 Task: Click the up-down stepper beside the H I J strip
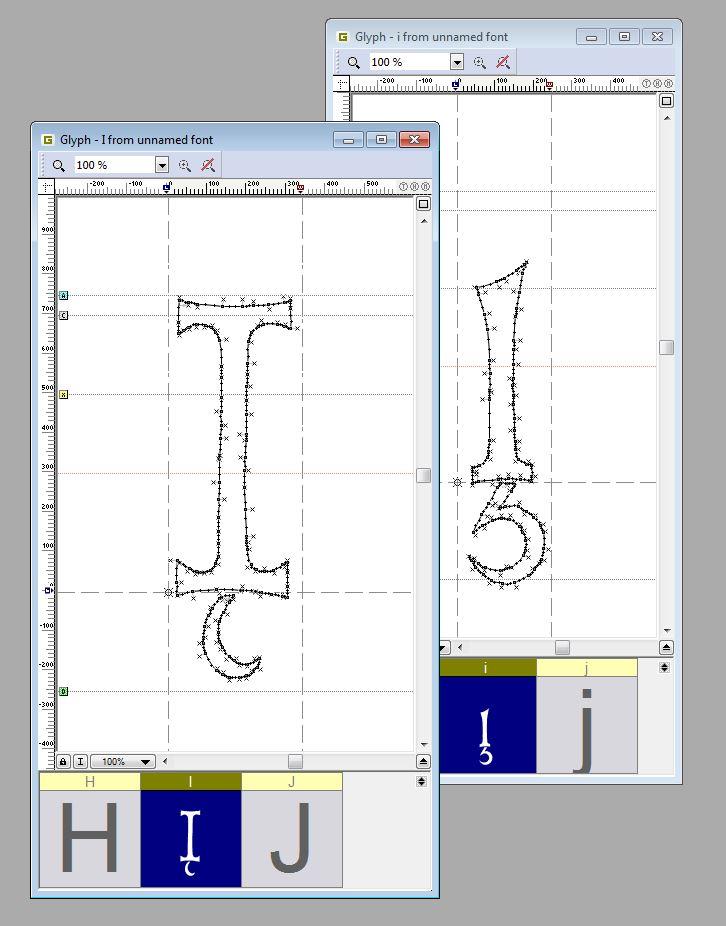click(421, 781)
